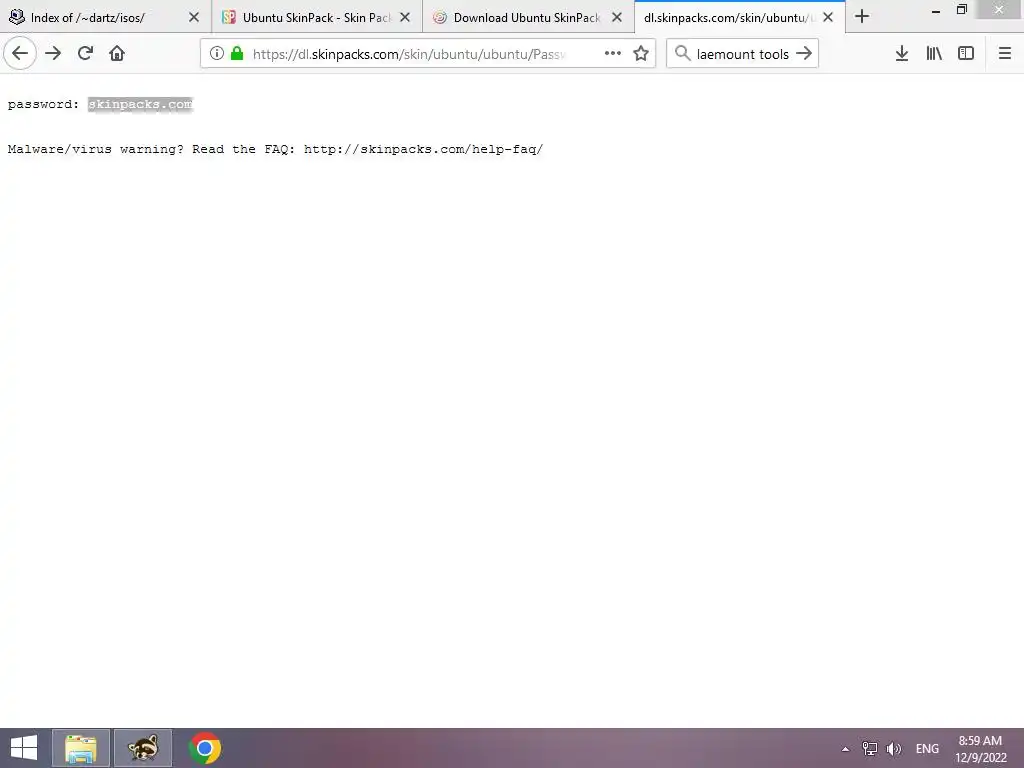Image resolution: width=1024 pixels, height=768 pixels.
Task: Go forward to the next page
Action: [53, 54]
